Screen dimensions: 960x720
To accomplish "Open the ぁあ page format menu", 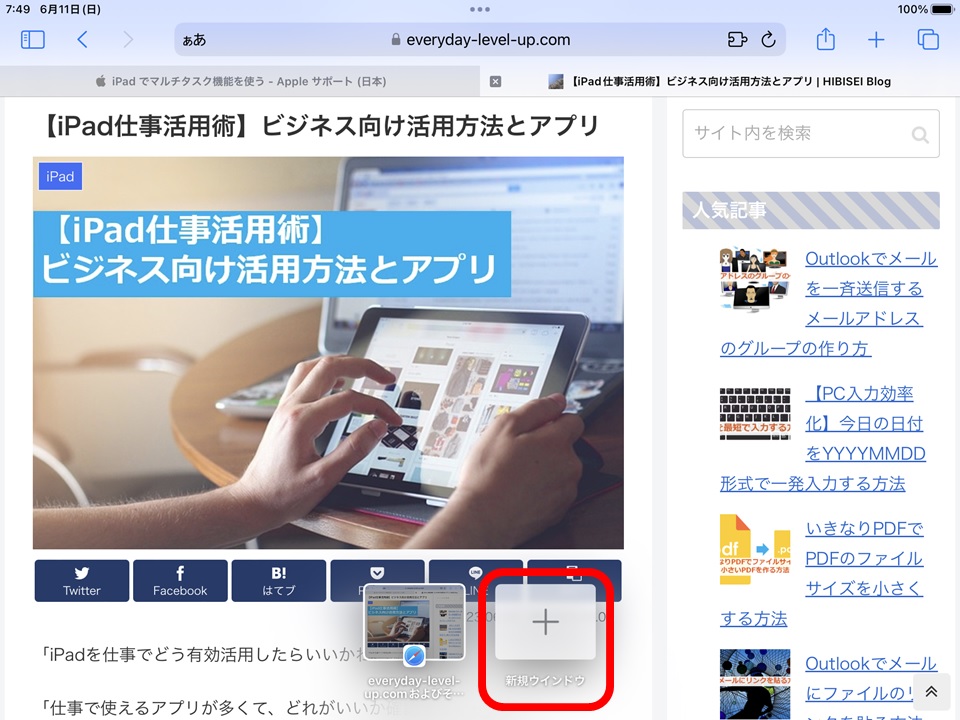I will point(194,40).
